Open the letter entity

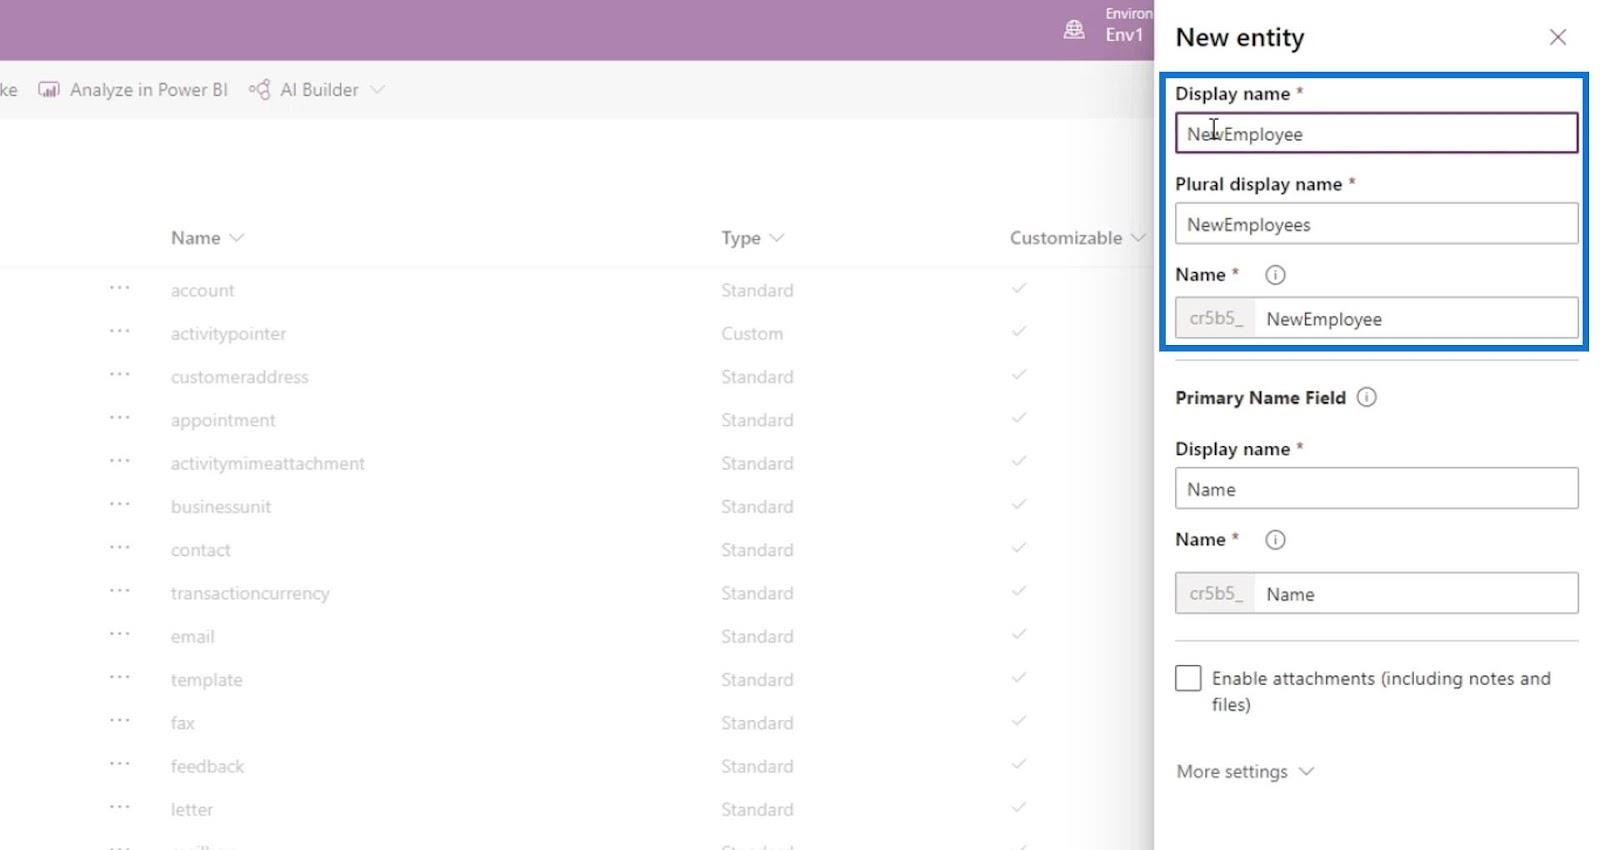(x=192, y=810)
